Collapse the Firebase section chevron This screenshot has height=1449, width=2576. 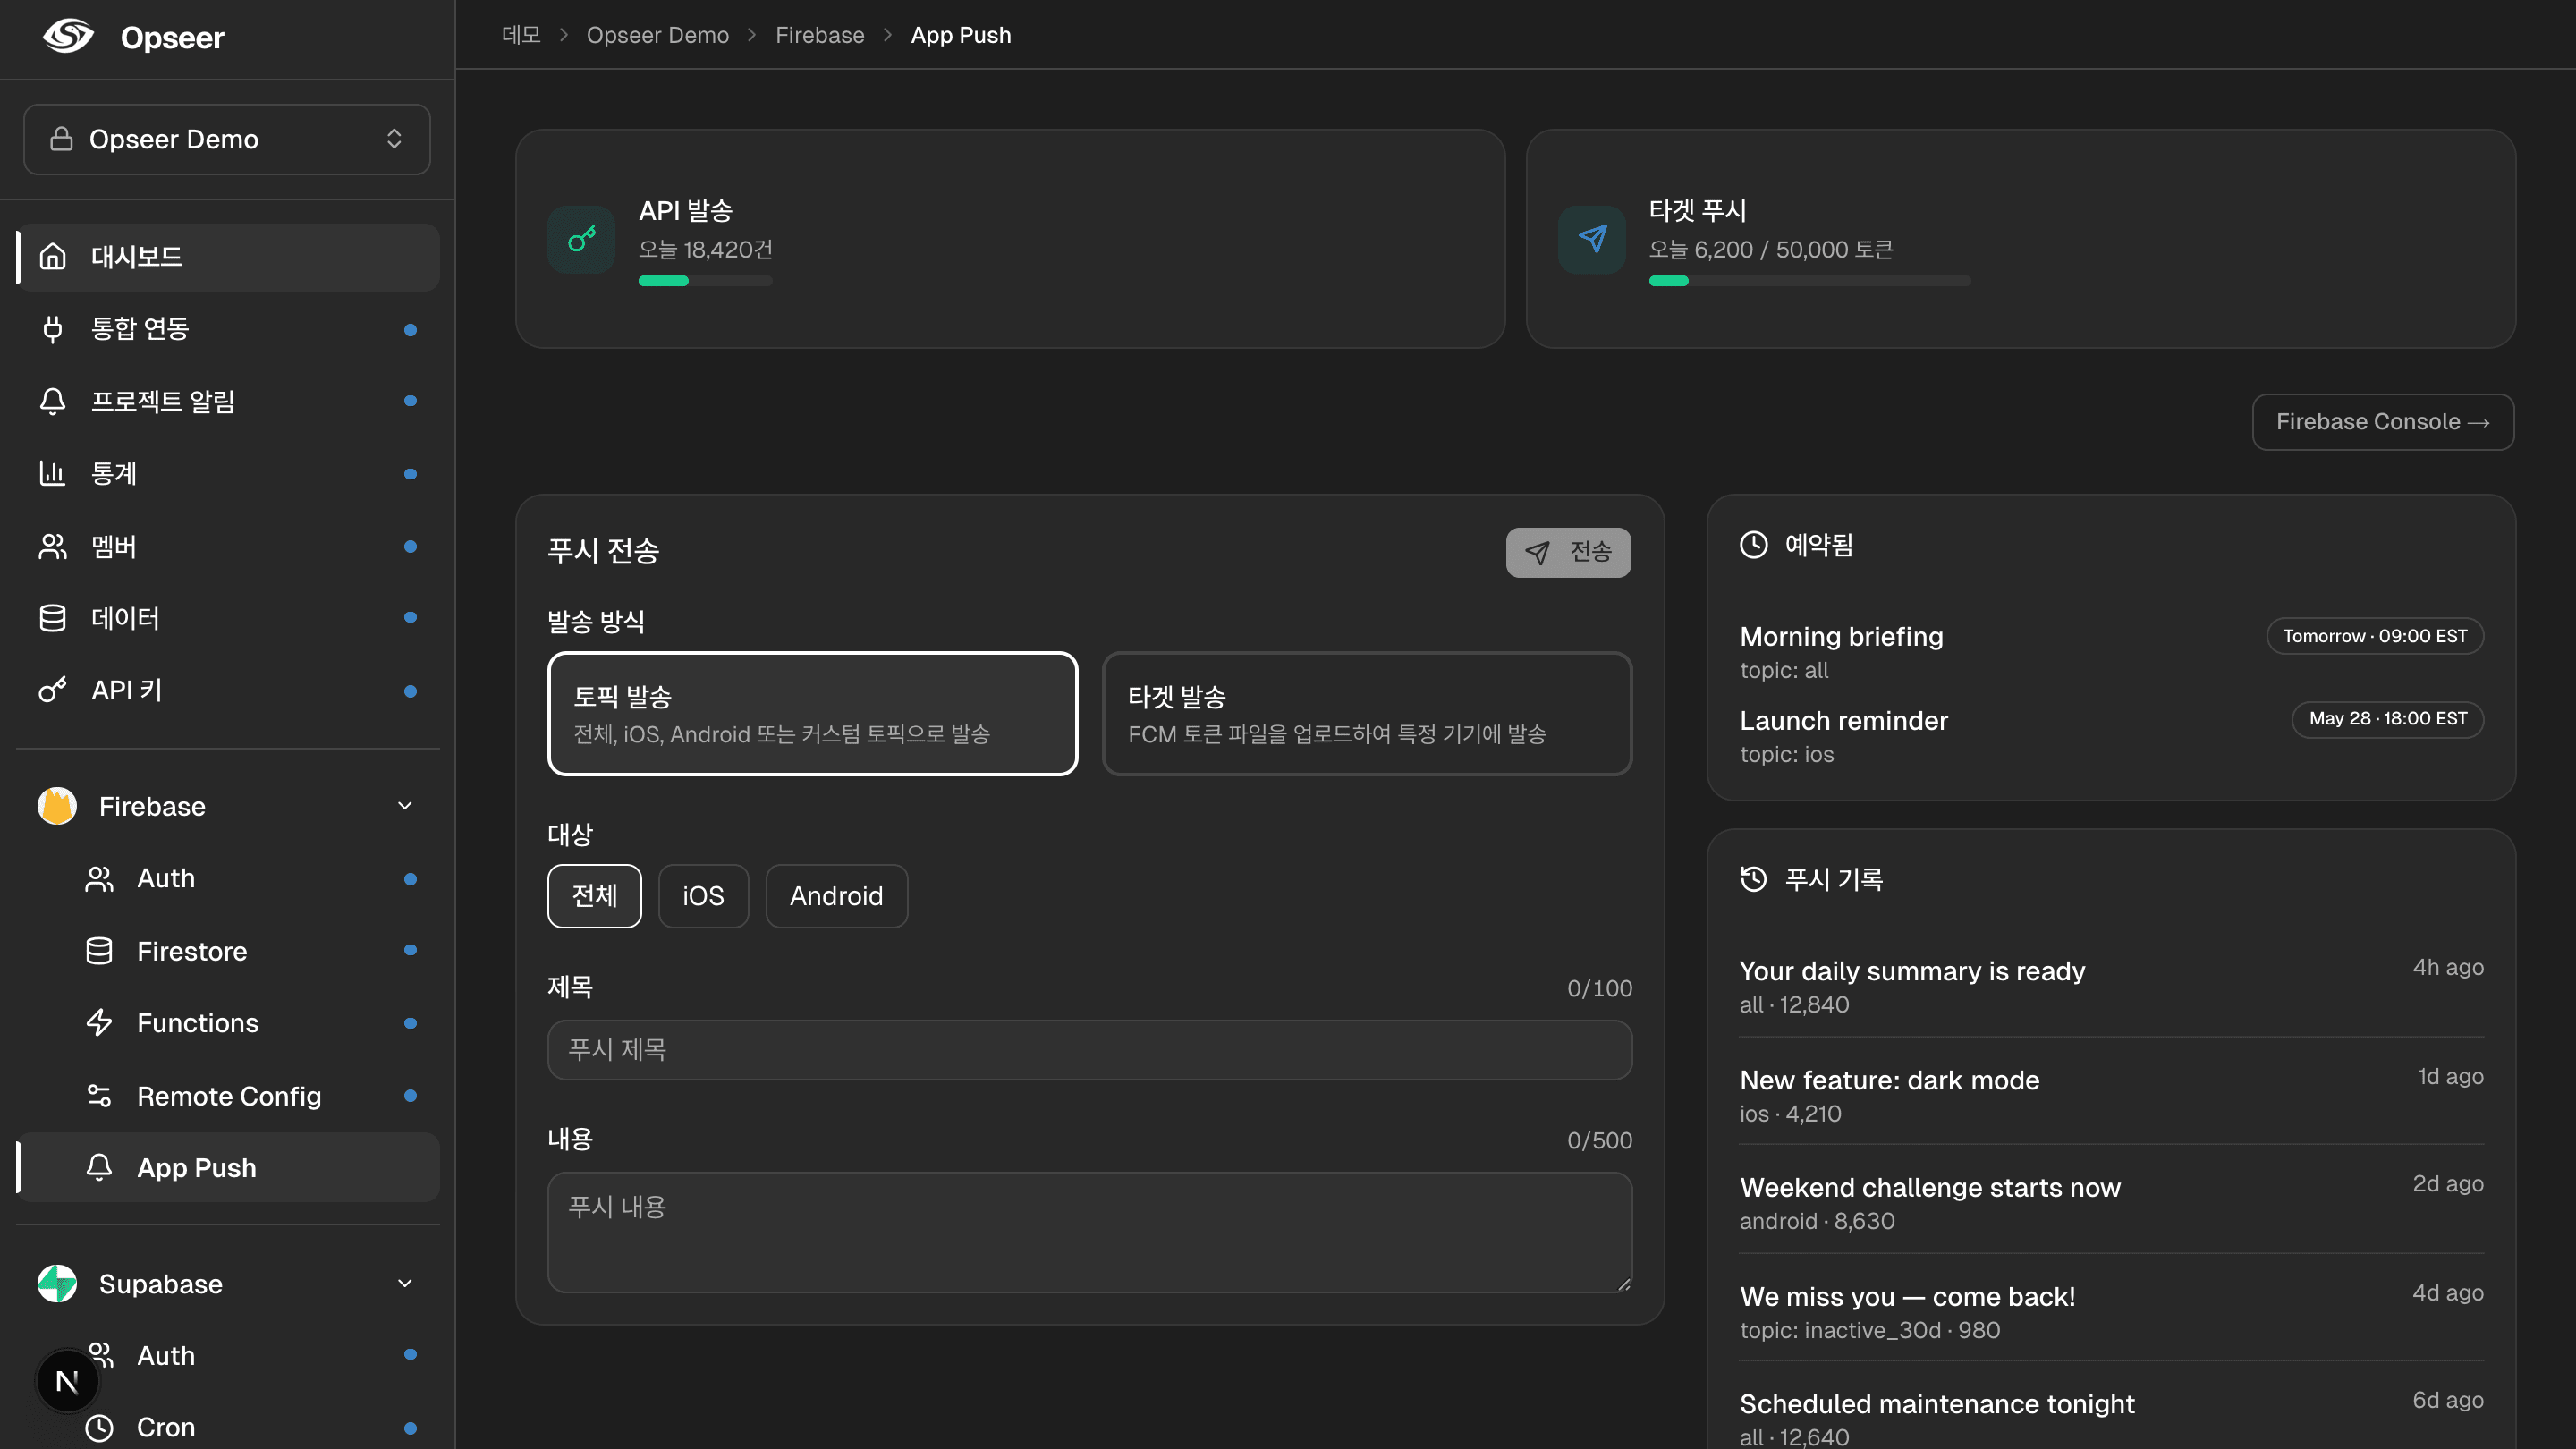(405, 806)
